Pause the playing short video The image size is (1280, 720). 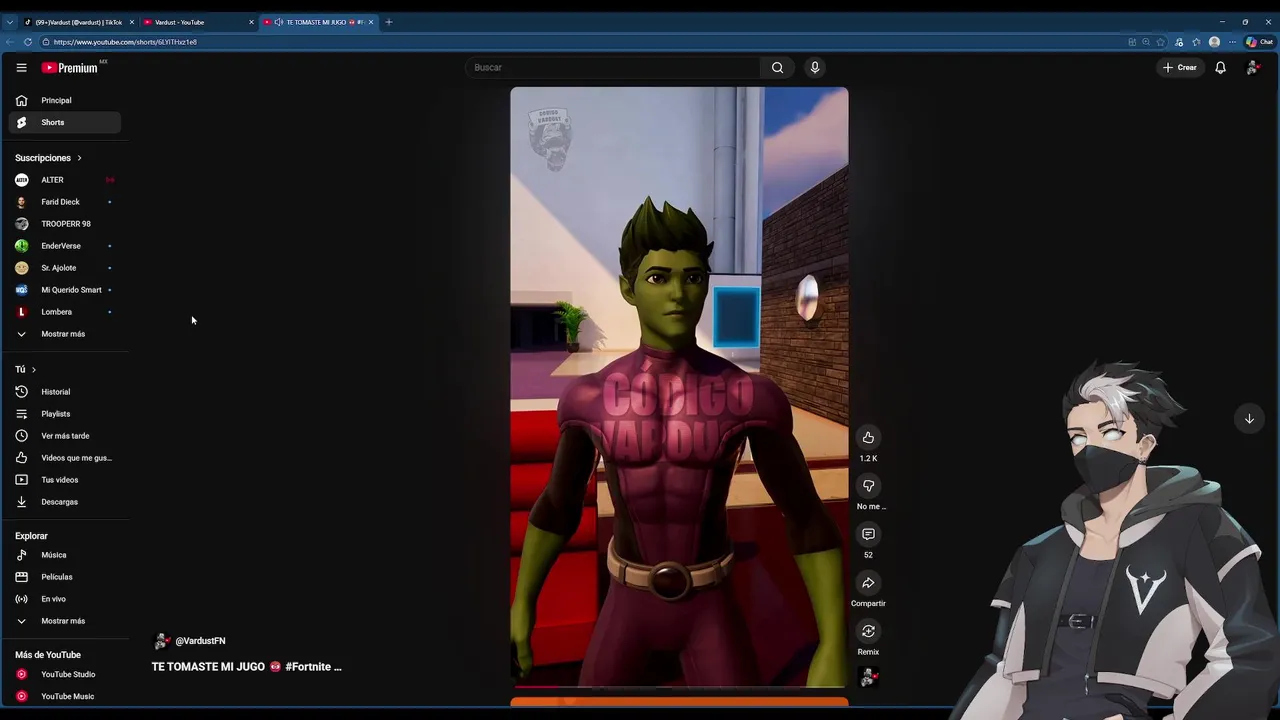pos(679,387)
